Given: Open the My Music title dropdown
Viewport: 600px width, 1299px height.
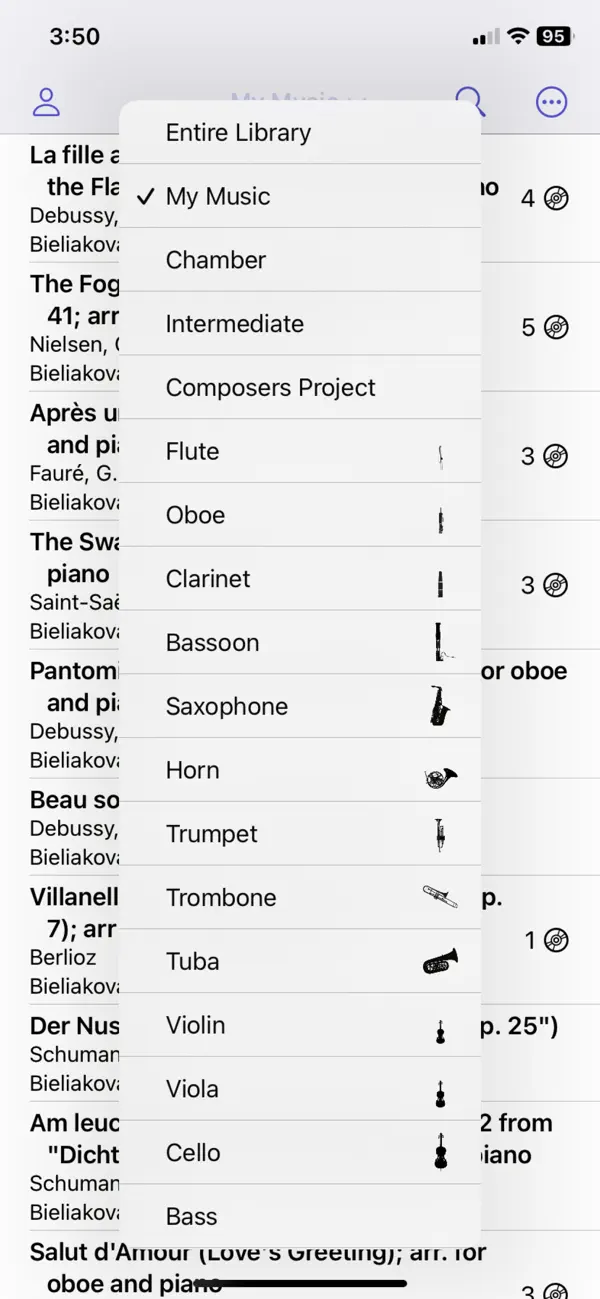Looking at the screenshot, I should coord(300,101).
